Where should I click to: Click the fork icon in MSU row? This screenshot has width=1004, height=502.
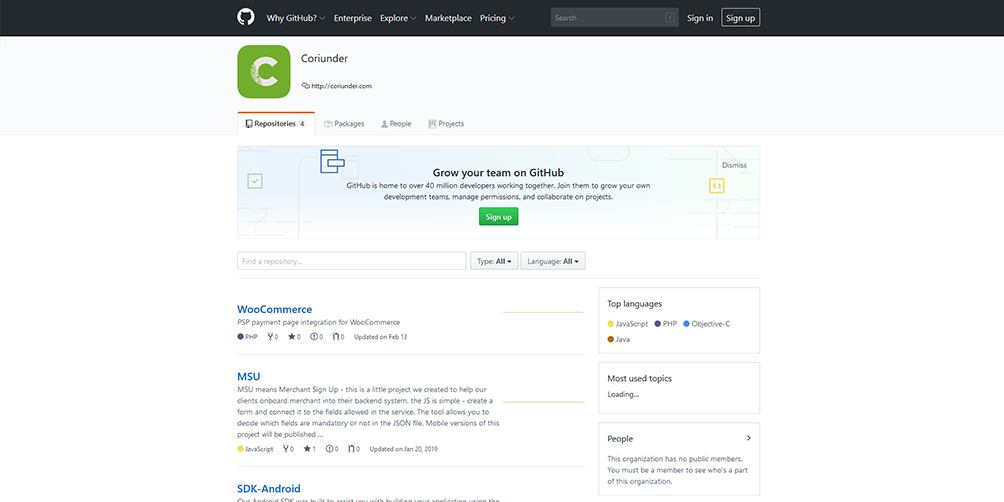tap(286, 449)
